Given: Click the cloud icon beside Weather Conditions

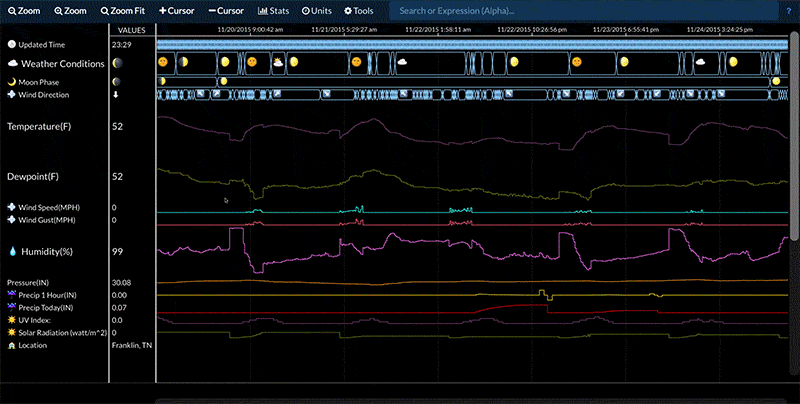Looking at the screenshot, I should pyautogui.click(x=12, y=62).
